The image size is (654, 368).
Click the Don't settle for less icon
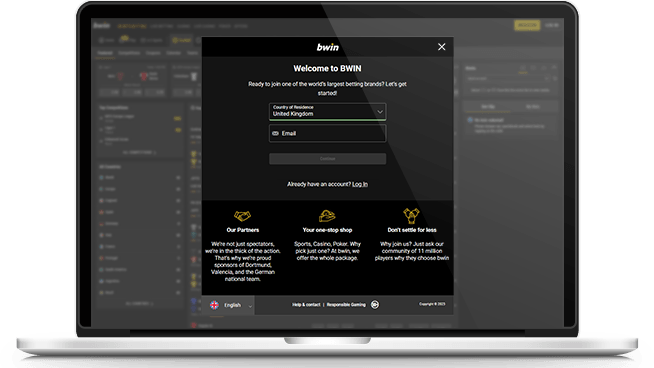pos(411,216)
